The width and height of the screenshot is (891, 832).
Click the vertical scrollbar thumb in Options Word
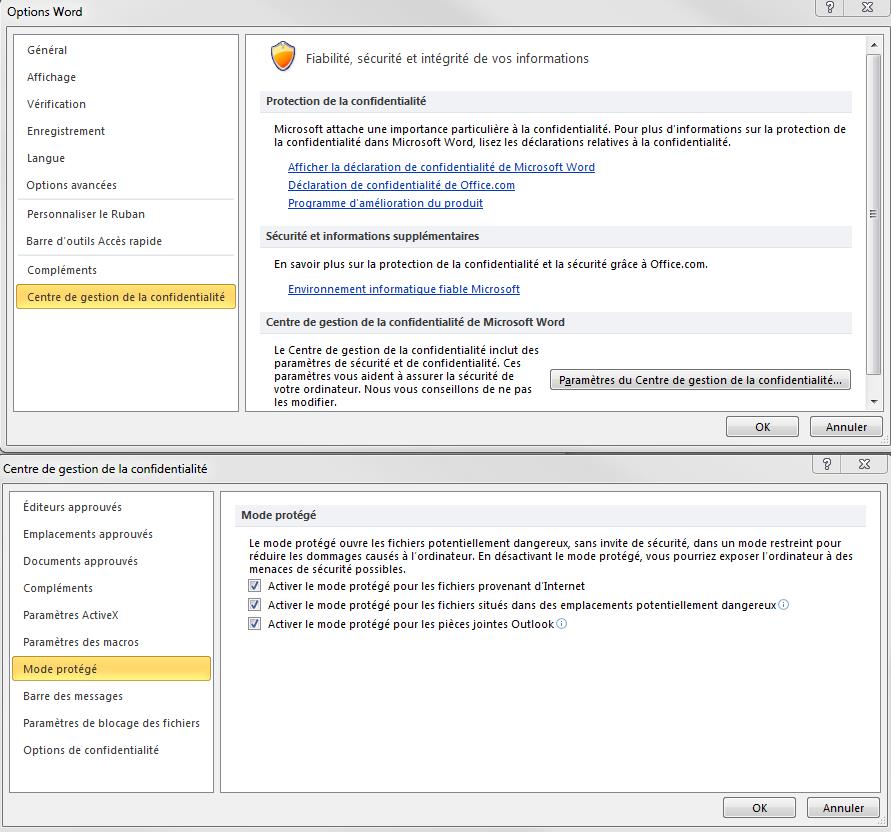(873, 214)
